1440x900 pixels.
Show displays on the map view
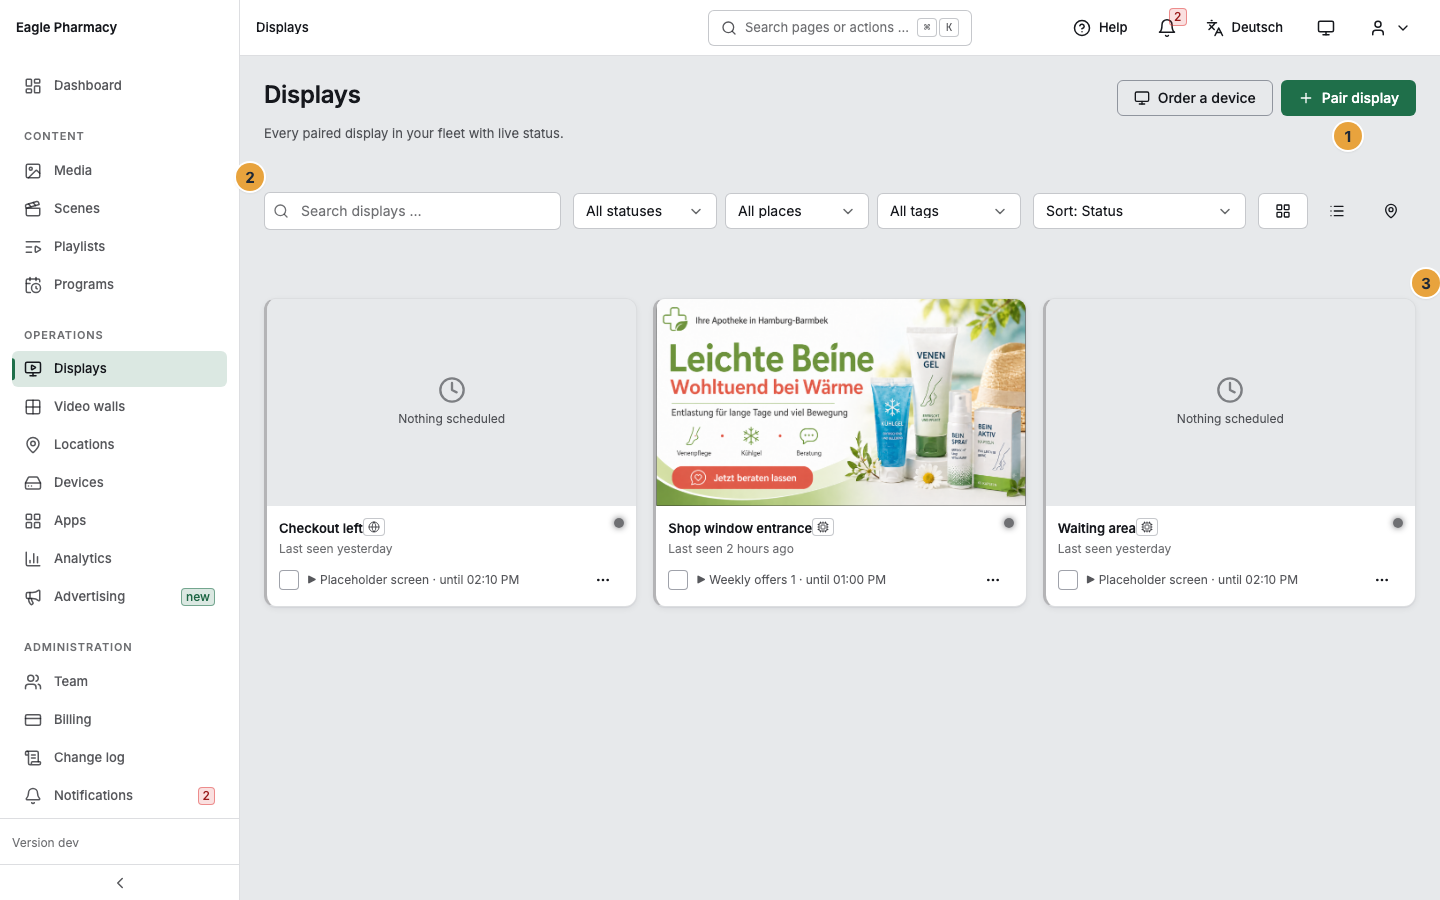[1391, 211]
